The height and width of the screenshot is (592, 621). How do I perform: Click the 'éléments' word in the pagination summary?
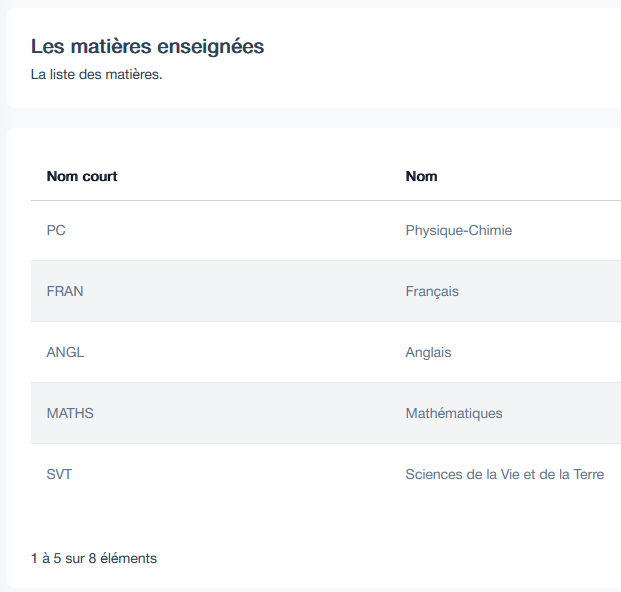pos(129,558)
